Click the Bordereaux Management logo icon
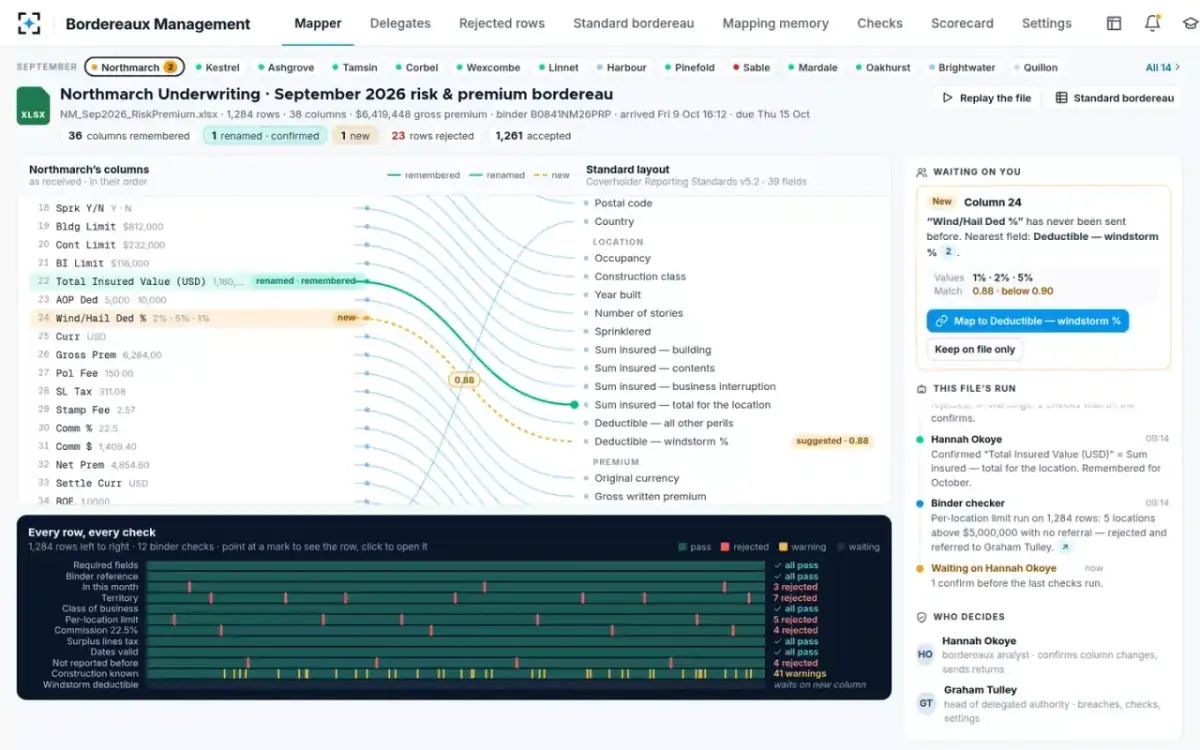This screenshot has height=750, width=1200. coord(29,23)
